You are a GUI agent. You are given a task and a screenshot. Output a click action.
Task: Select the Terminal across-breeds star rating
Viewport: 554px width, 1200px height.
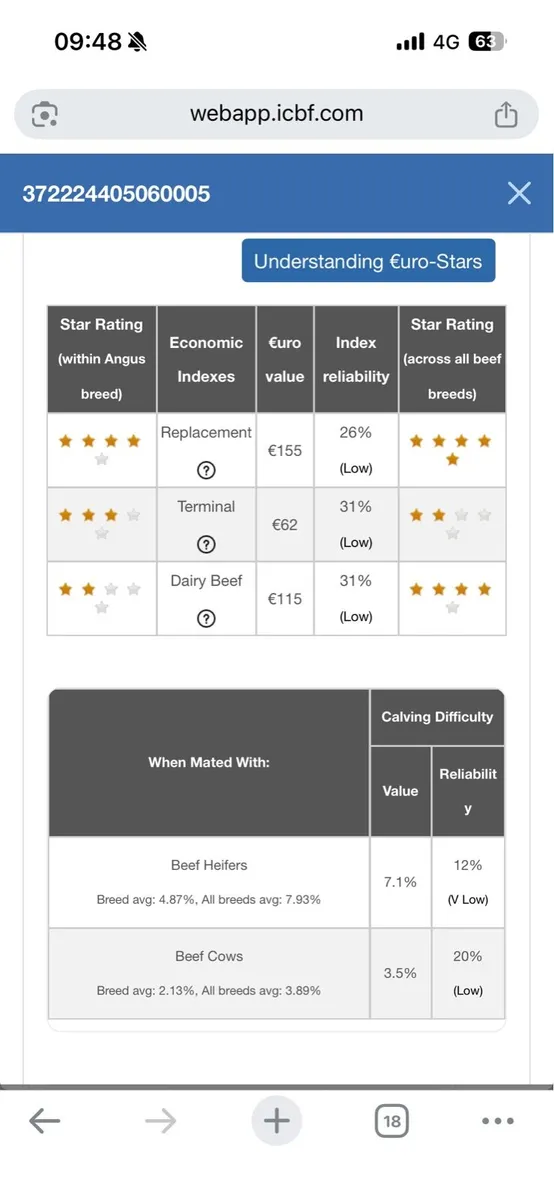[452, 524]
